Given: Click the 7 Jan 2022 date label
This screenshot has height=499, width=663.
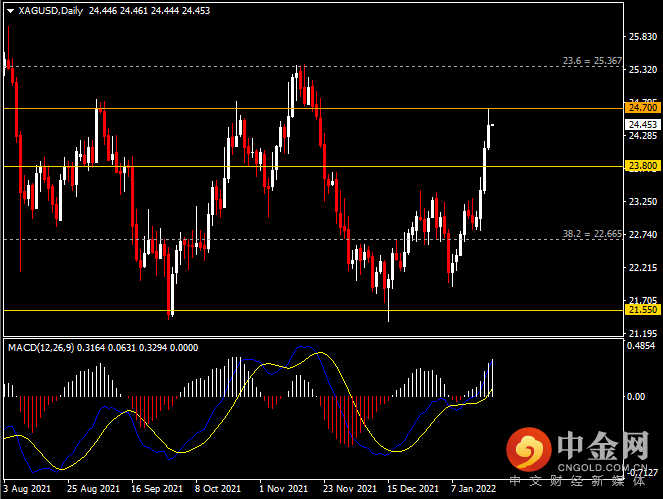Looking at the screenshot, I should click(x=473, y=489).
